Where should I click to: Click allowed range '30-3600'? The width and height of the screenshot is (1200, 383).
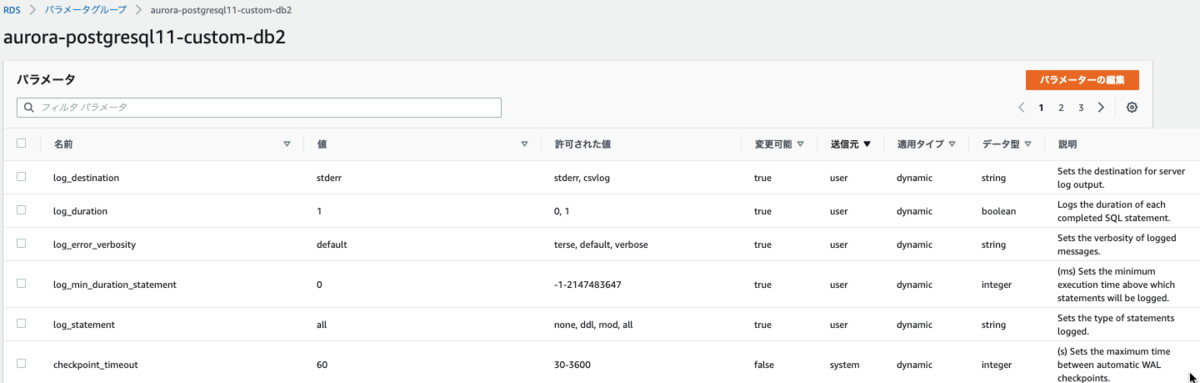[x=572, y=365]
